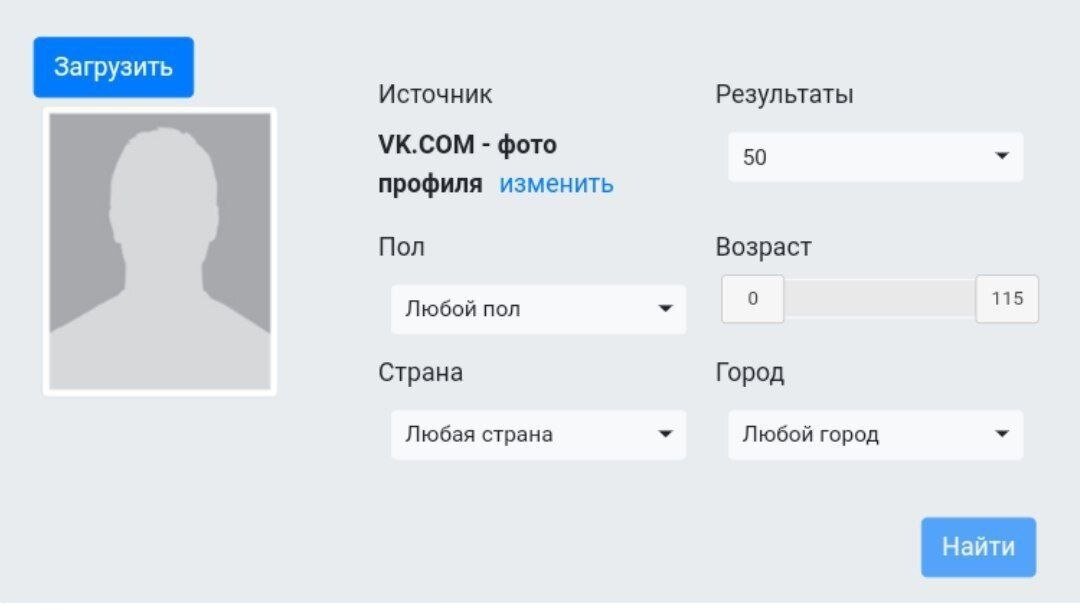Click the arrow icon on the 50 dropdown
Image resolution: width=1080 pixels, height=610 pixels.
click(x=1002, y=156)
